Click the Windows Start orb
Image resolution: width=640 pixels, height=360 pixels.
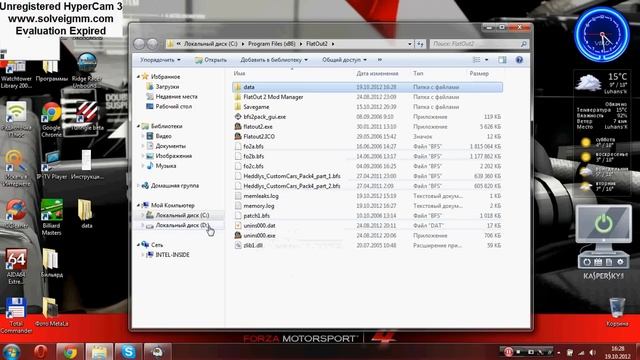(x=11, y=351)
